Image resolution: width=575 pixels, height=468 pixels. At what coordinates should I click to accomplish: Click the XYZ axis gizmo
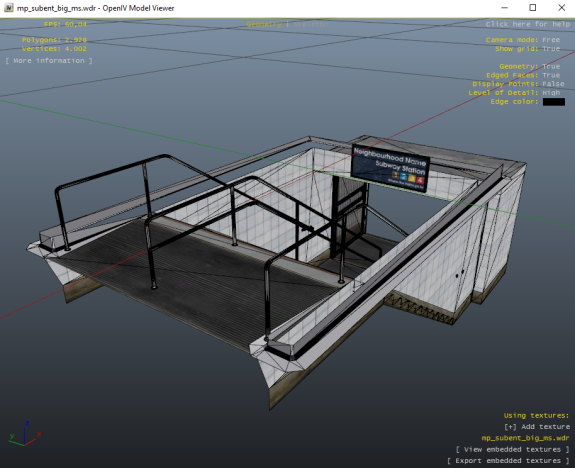(25, 434)
